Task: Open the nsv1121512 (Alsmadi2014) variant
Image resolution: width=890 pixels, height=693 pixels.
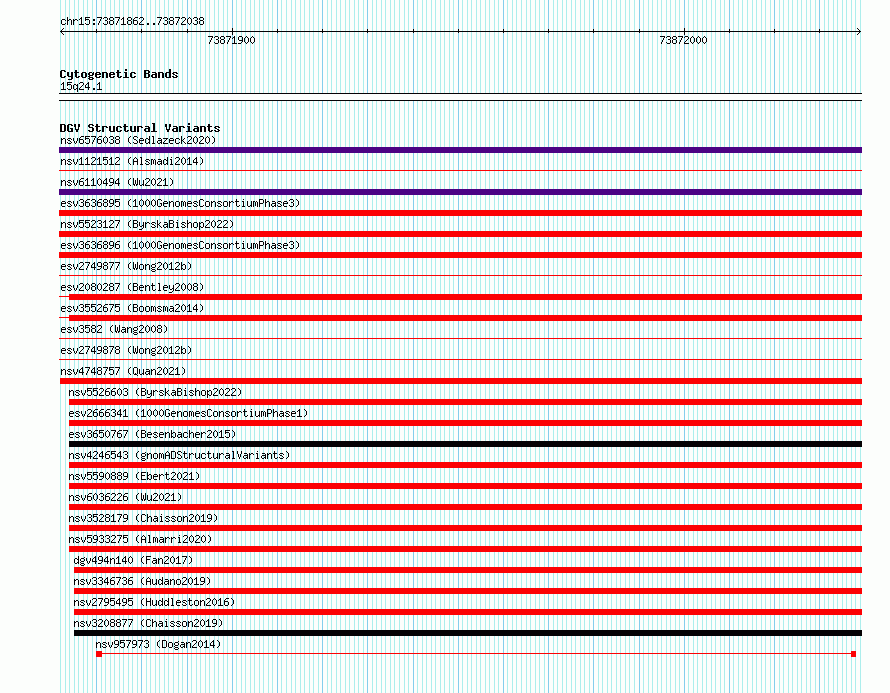Action: tap(132, 161)
